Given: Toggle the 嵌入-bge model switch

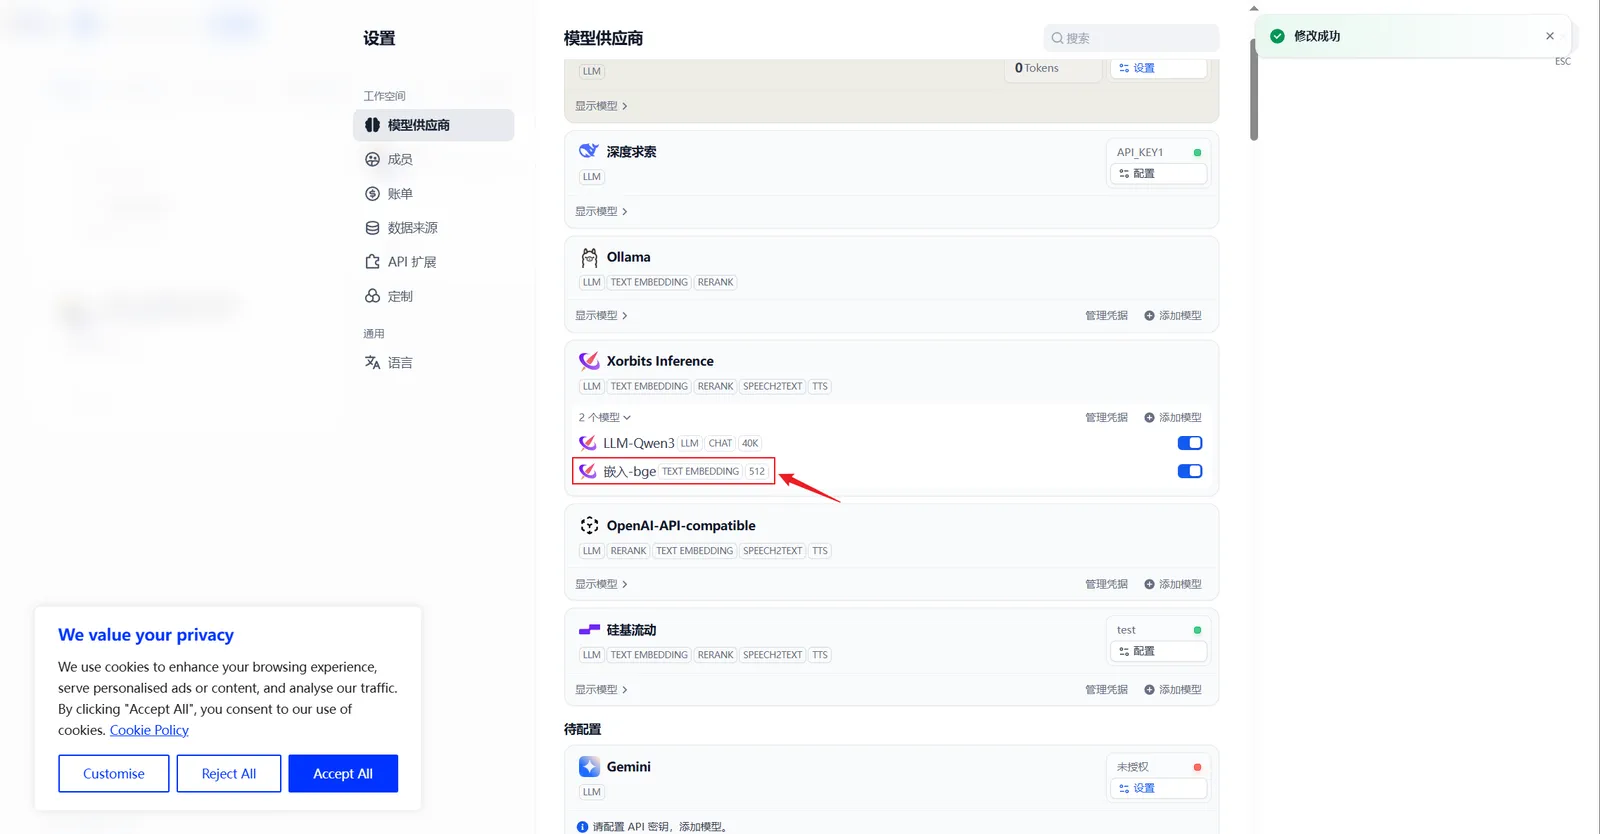Looking at the screenshot, I should [1190, 471].
